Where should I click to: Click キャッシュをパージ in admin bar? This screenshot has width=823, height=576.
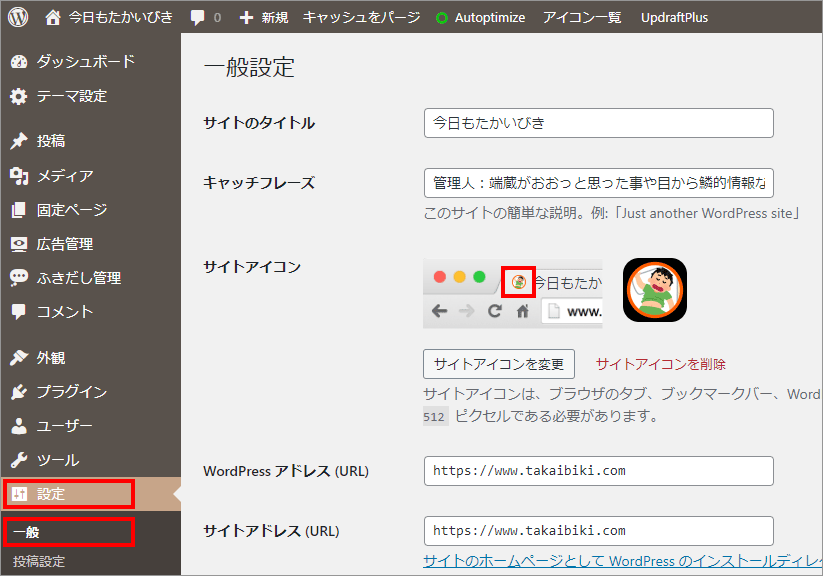click(361, 17)
